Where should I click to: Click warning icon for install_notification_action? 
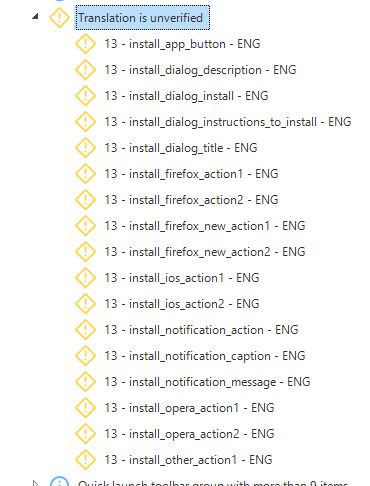point(85,330)
